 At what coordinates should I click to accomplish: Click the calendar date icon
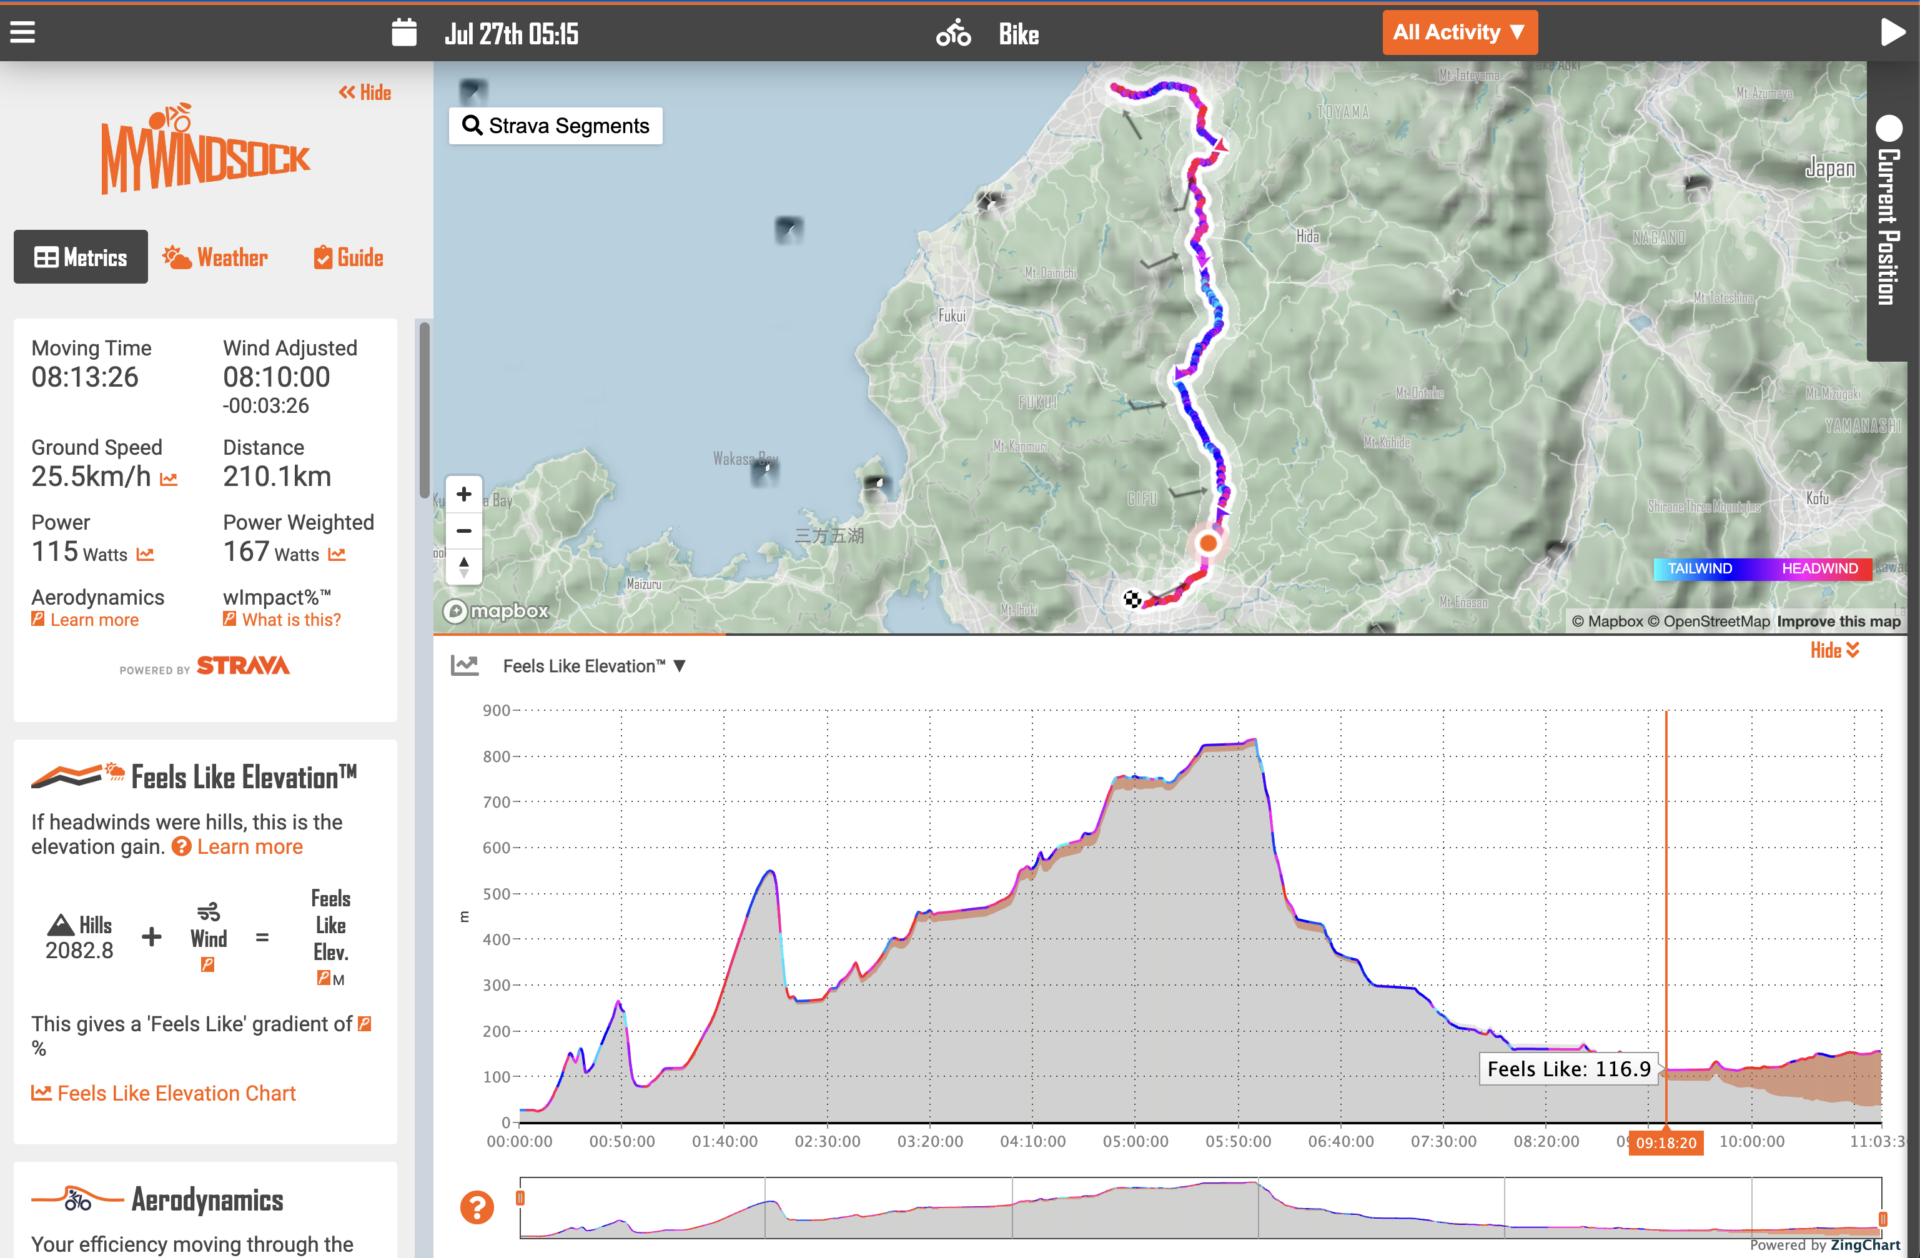coord(404,33)
